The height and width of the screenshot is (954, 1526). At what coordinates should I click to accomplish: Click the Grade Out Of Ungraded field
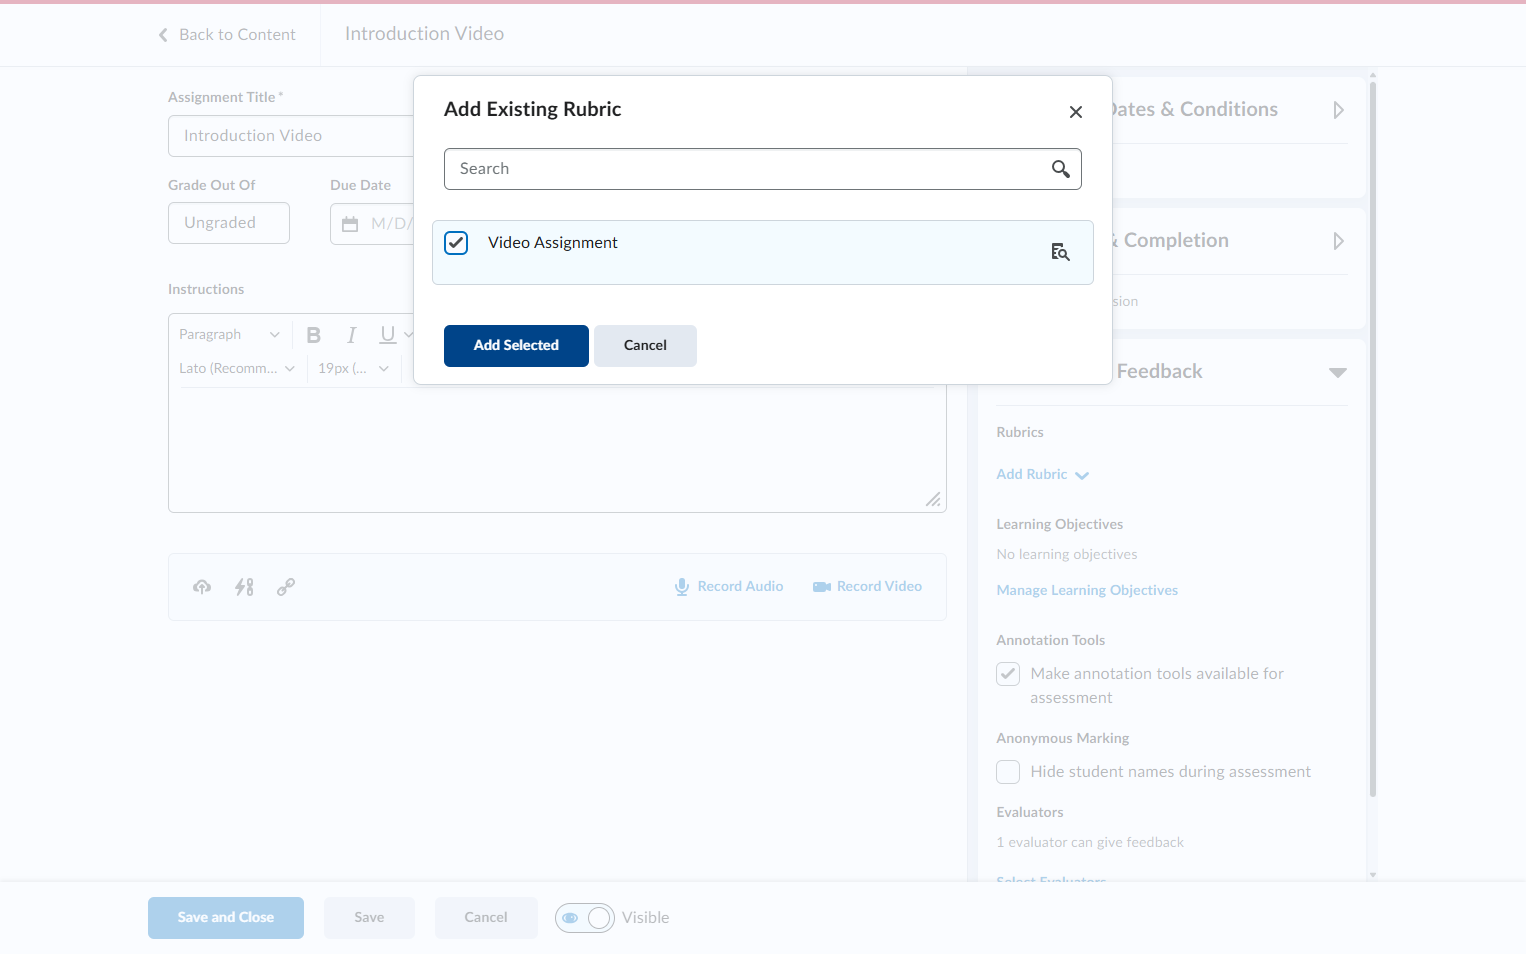coord(229,223)
